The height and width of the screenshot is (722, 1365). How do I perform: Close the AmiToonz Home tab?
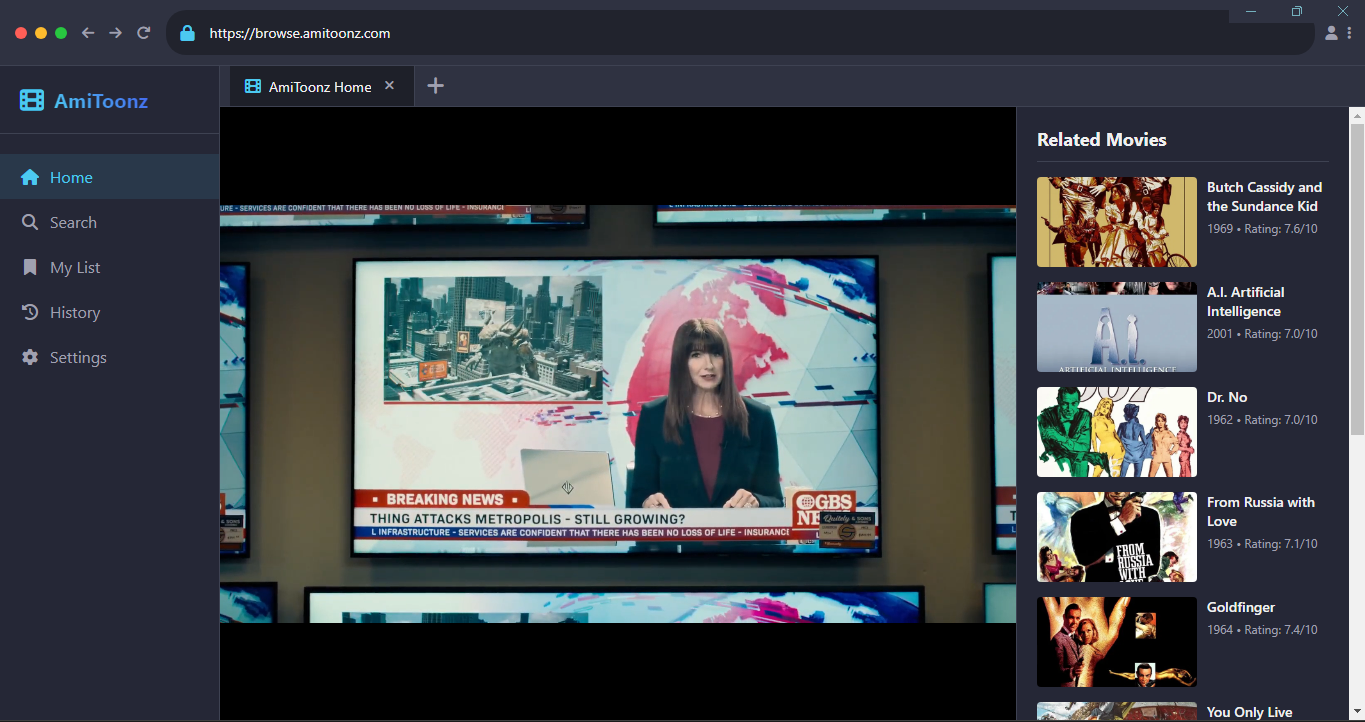tap(390, 86)
